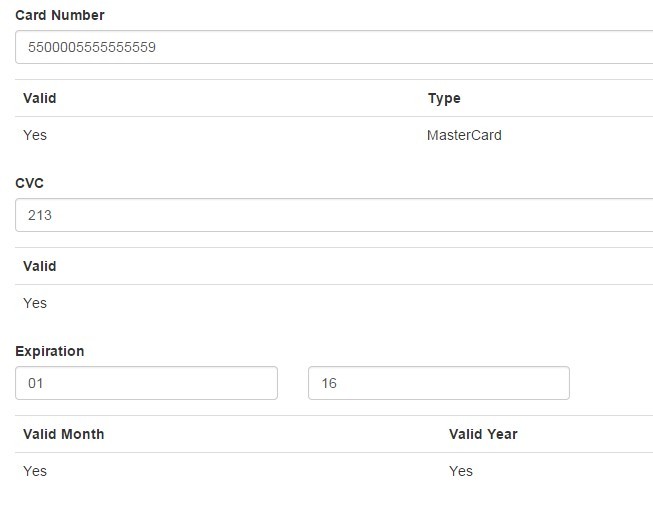The width and height of the screenshot is (653, 507).
Task: Click the Valid Year header
Action: pos(483,434)
